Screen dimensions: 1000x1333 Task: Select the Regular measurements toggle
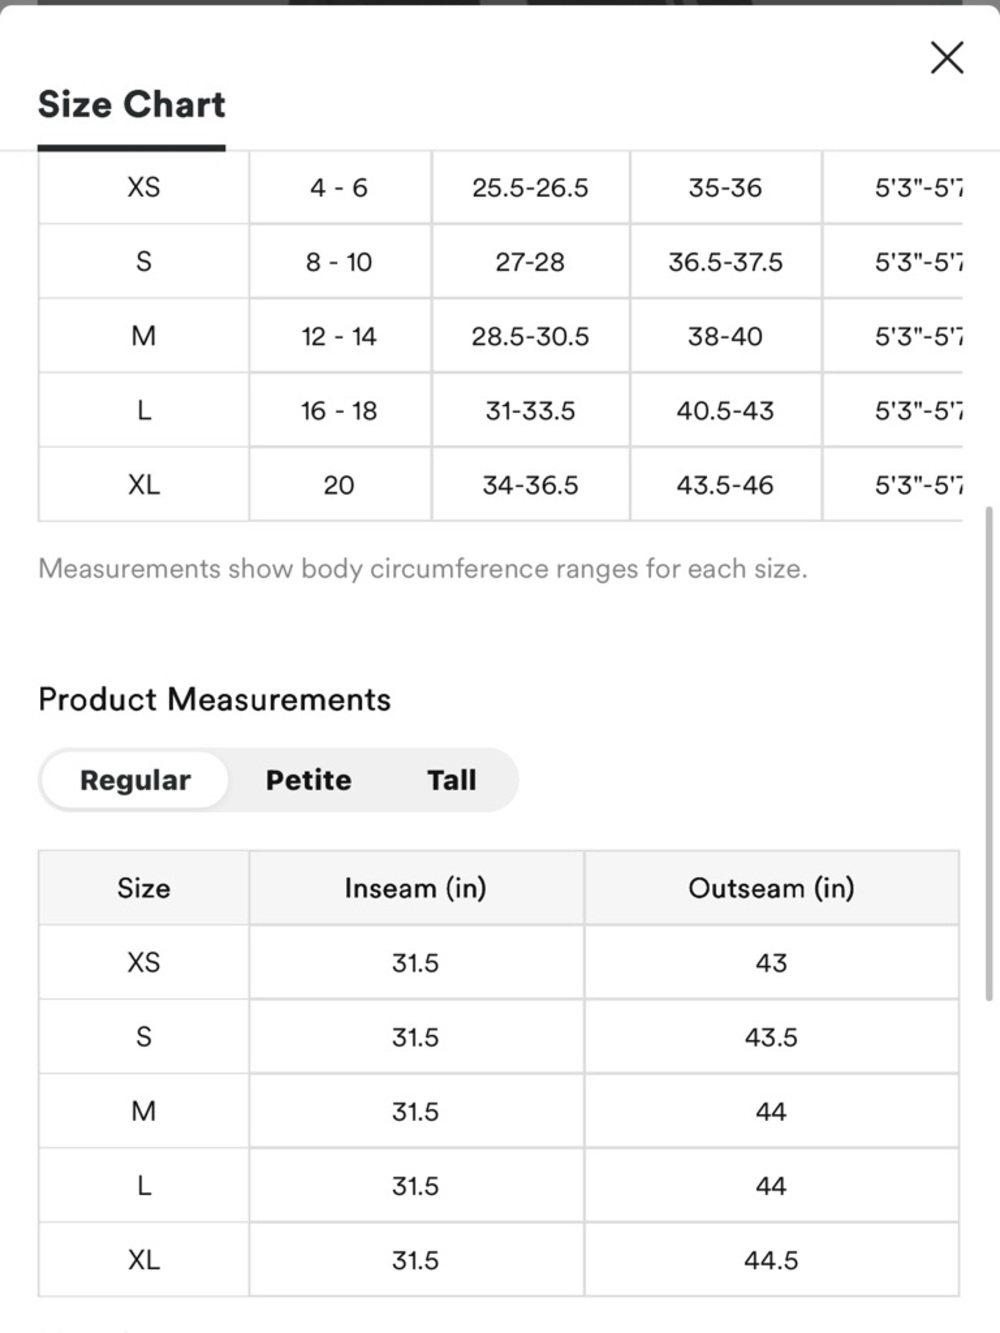[135, 780]
